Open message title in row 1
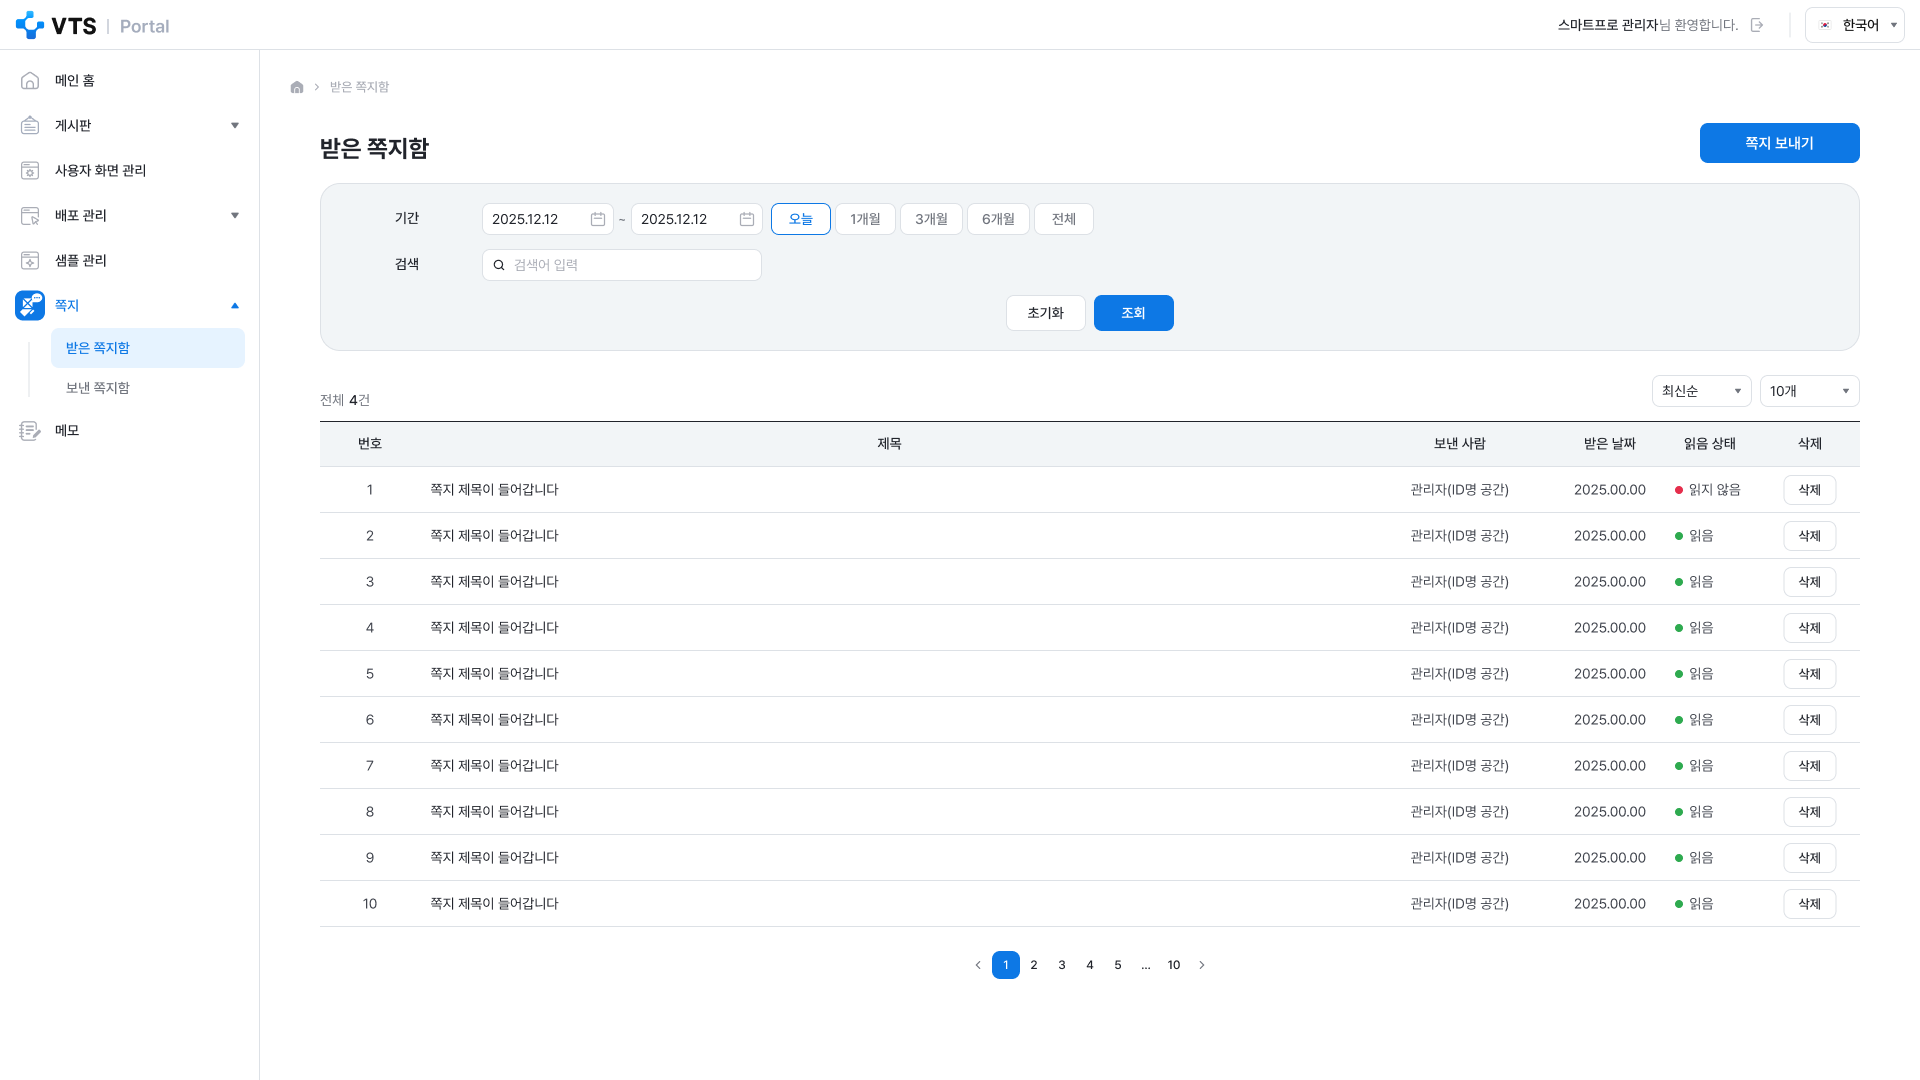 coord(494,490)
